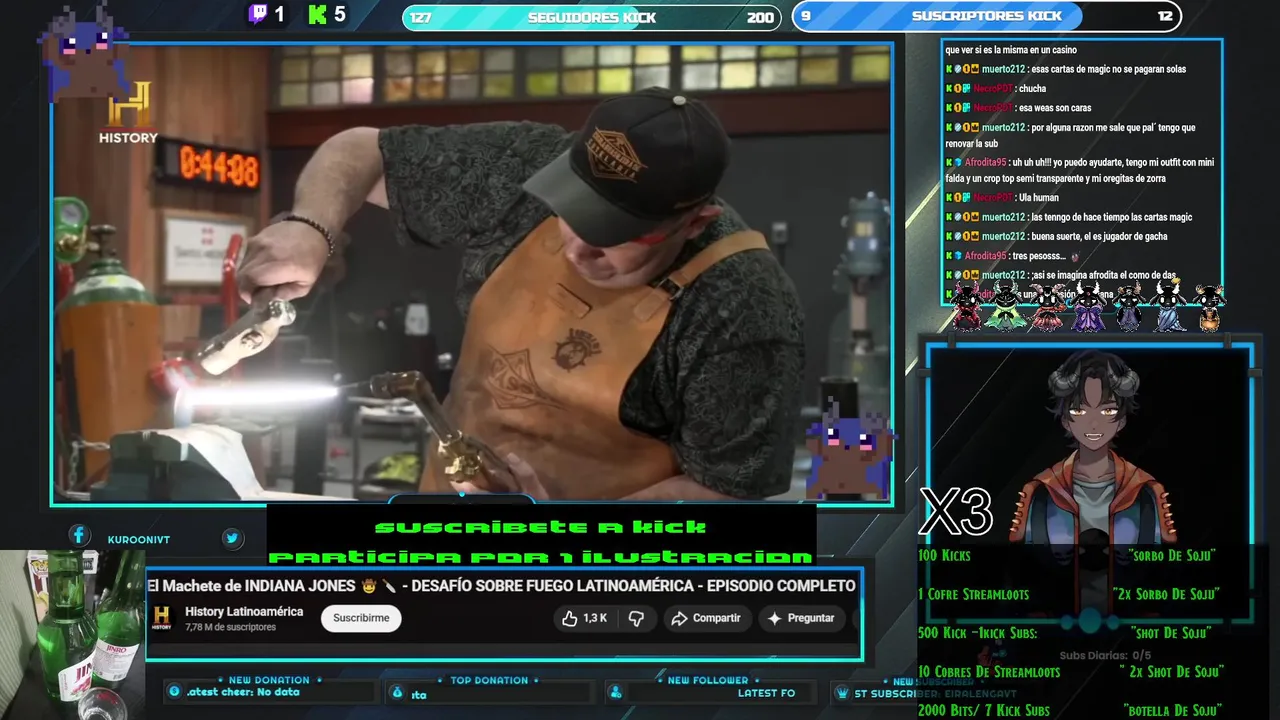Click the purple Twitch icon in top bar
This screenshot has width=1280, height=720.
tap(258, 14)
